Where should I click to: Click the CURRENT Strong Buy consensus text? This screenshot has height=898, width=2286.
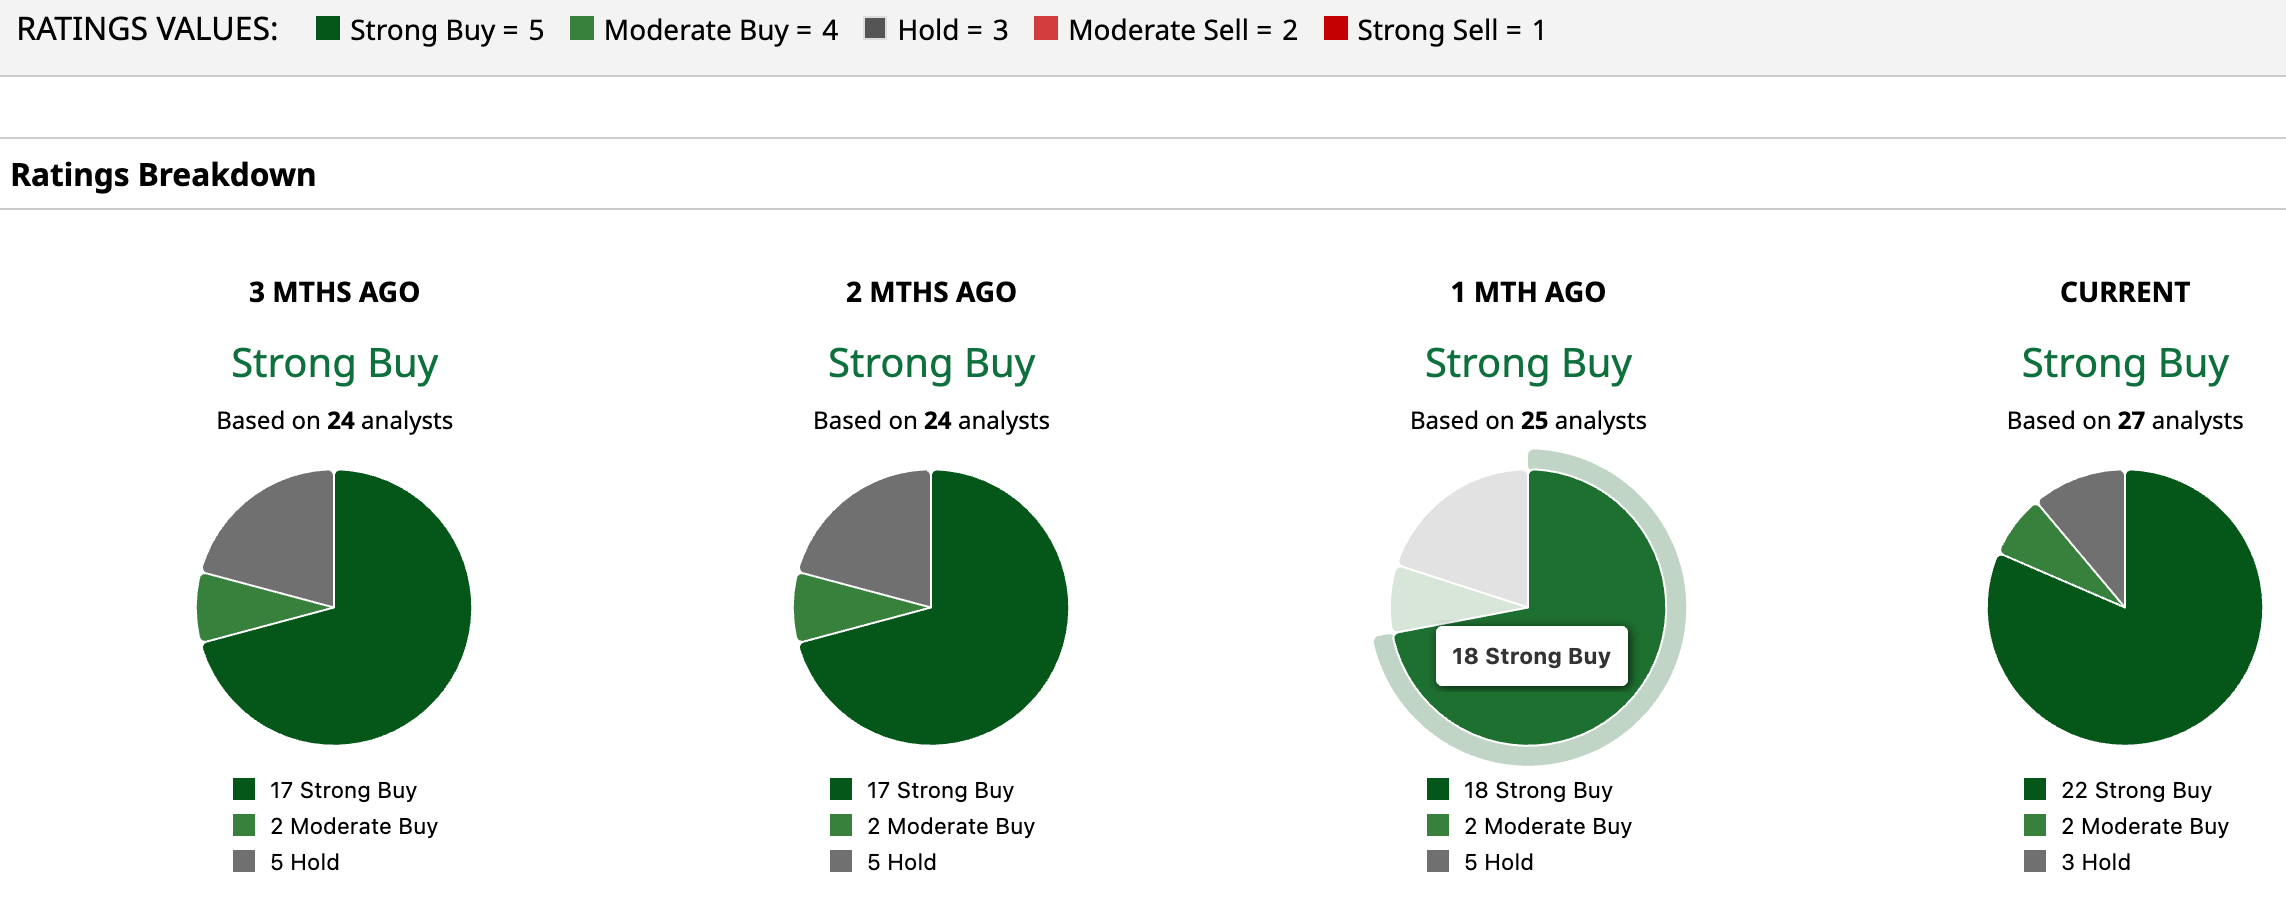2124,363
